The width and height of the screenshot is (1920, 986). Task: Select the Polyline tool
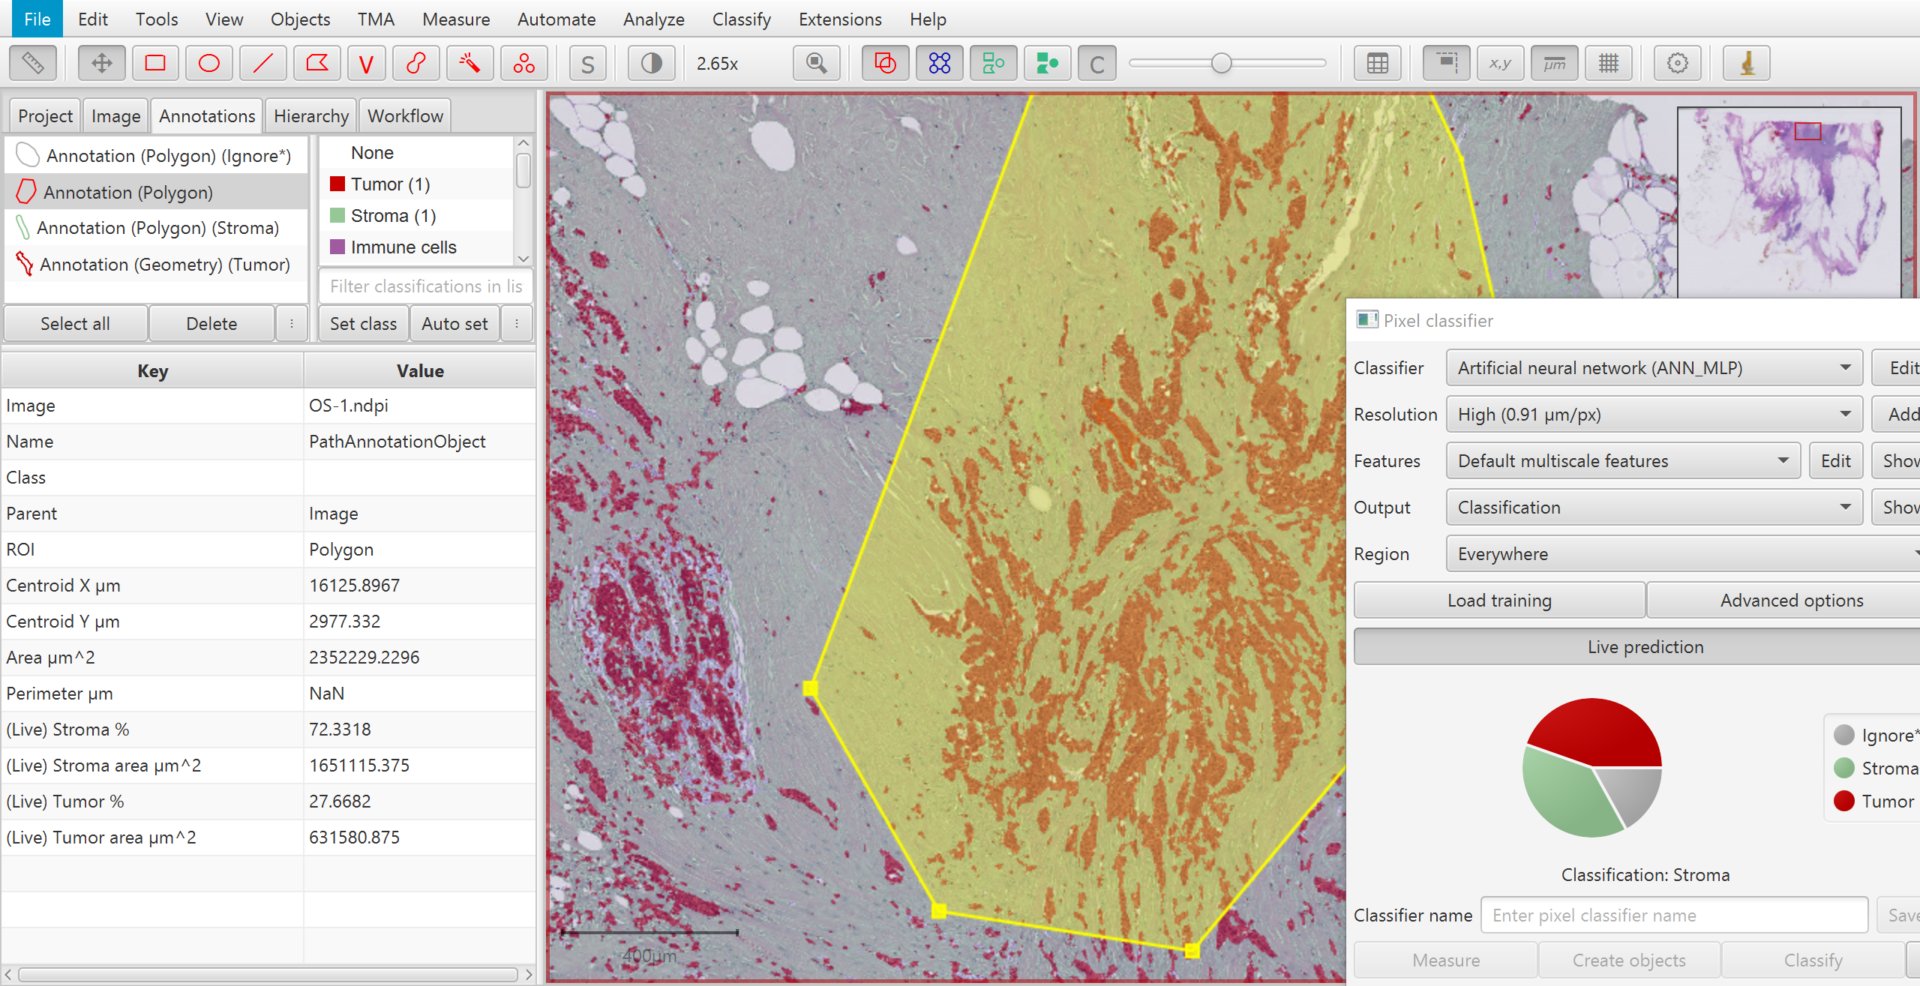click(366, 63)
